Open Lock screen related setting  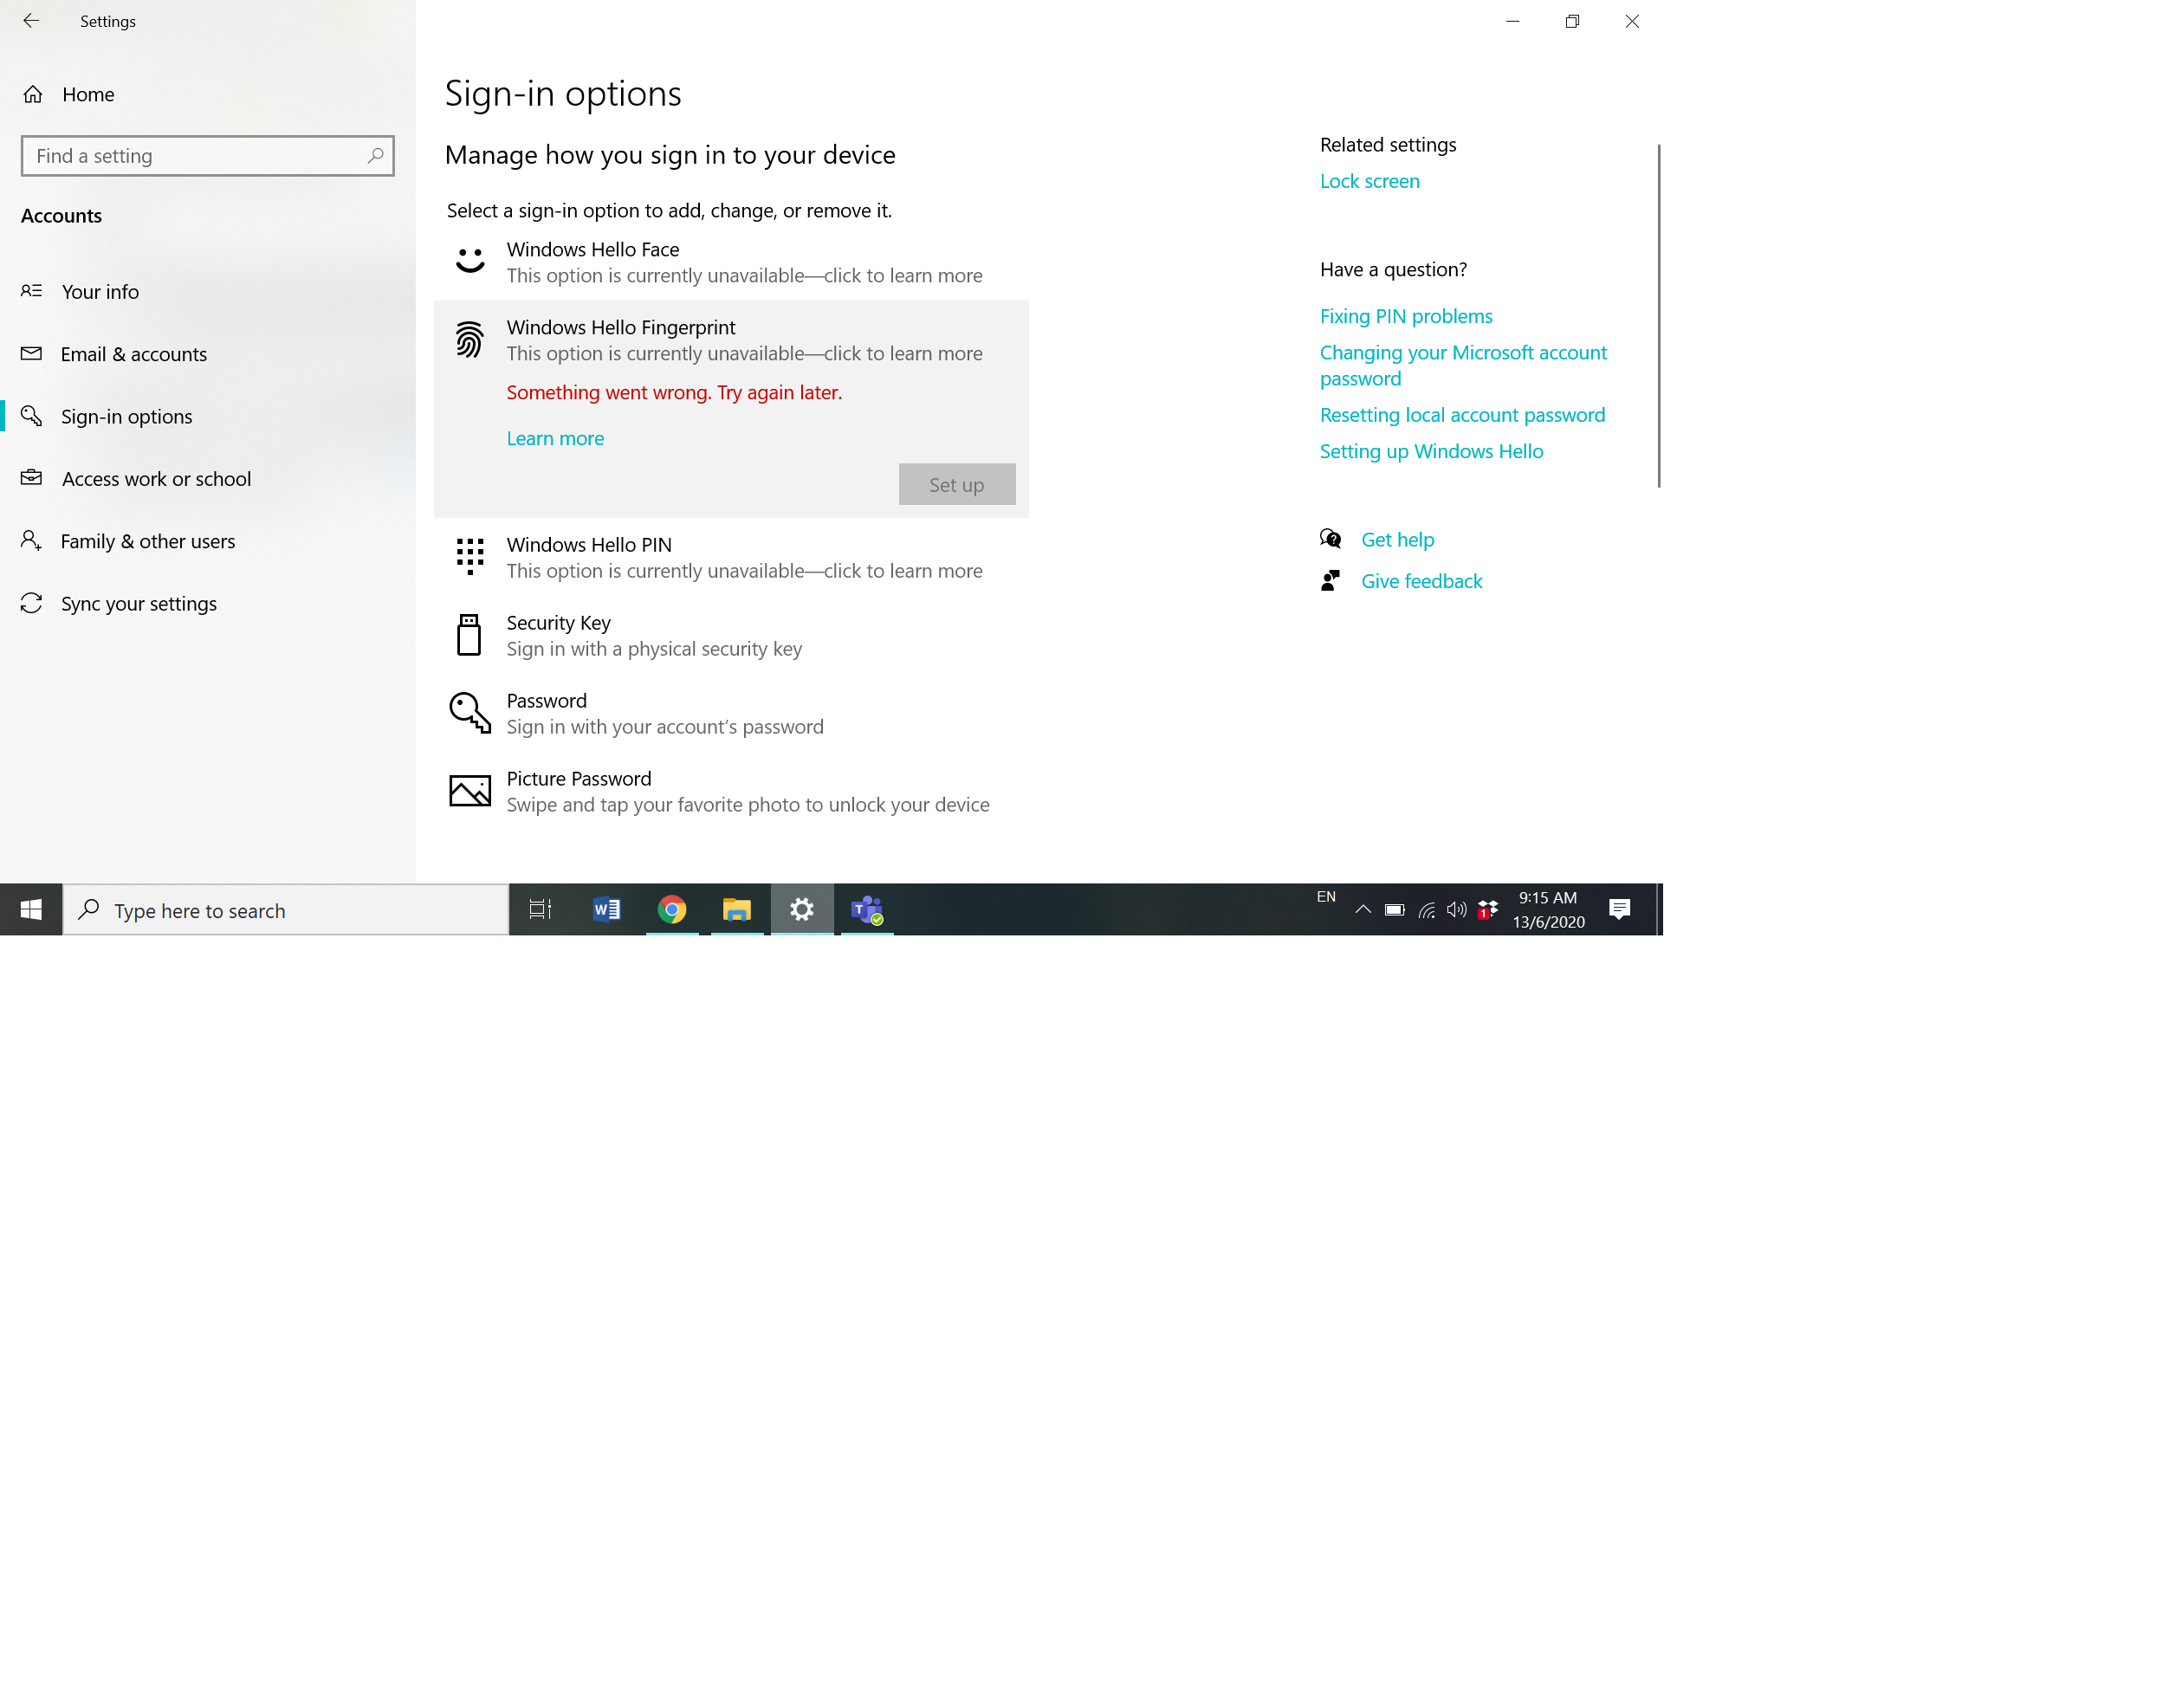pyautogui.click(x=1369, y=182)
